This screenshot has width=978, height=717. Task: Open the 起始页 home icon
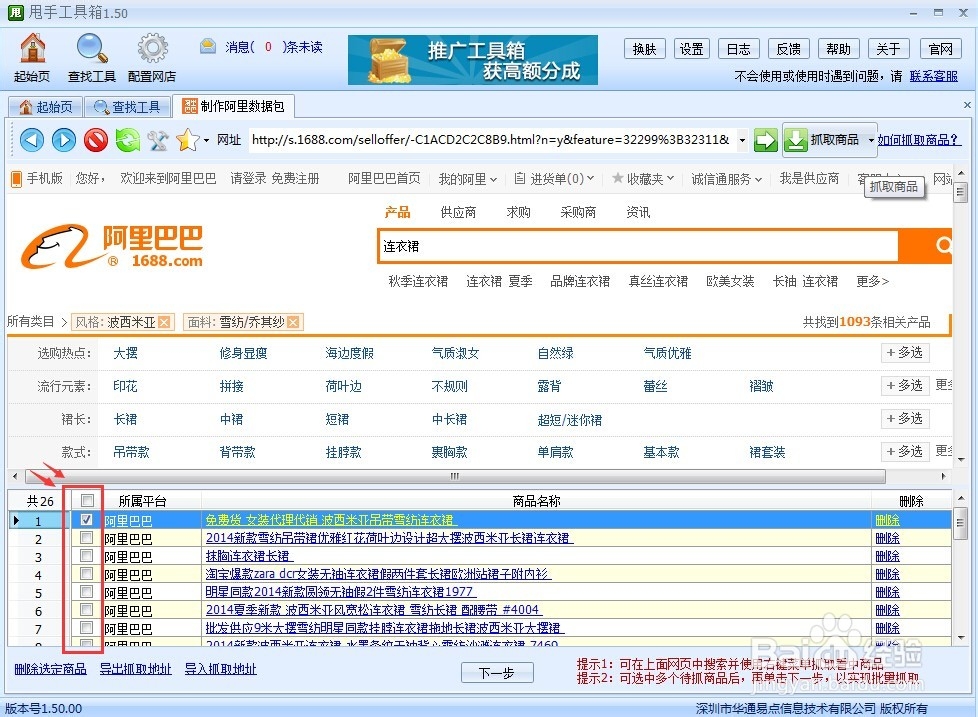(33, 47)
